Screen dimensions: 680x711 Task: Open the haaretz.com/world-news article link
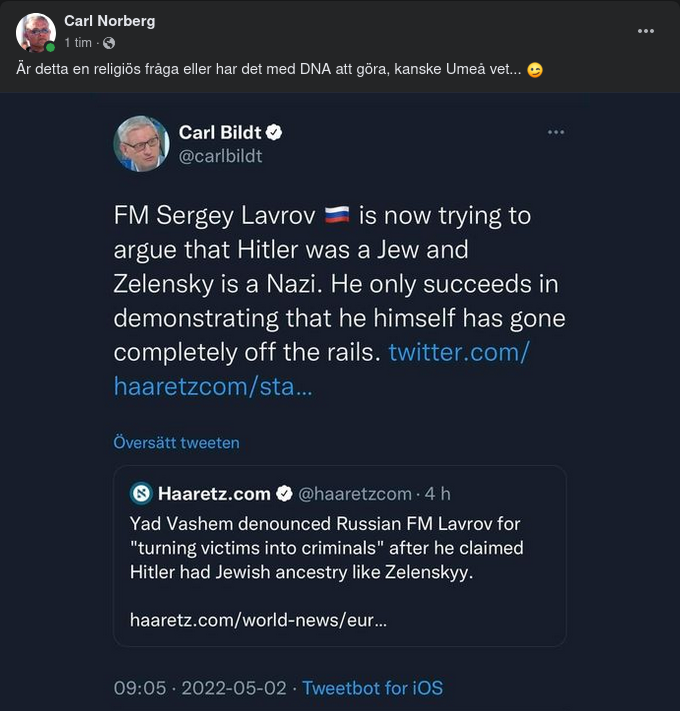pyautogui.click(x=258, y=620)
